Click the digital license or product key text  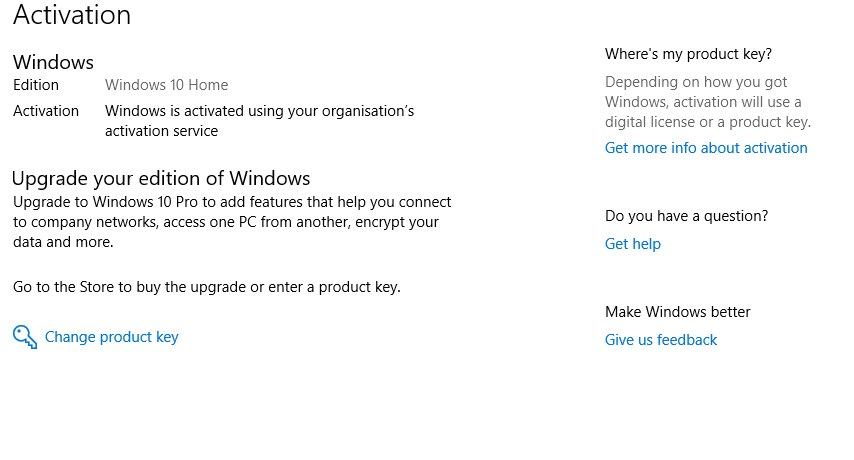click(707, 122)
